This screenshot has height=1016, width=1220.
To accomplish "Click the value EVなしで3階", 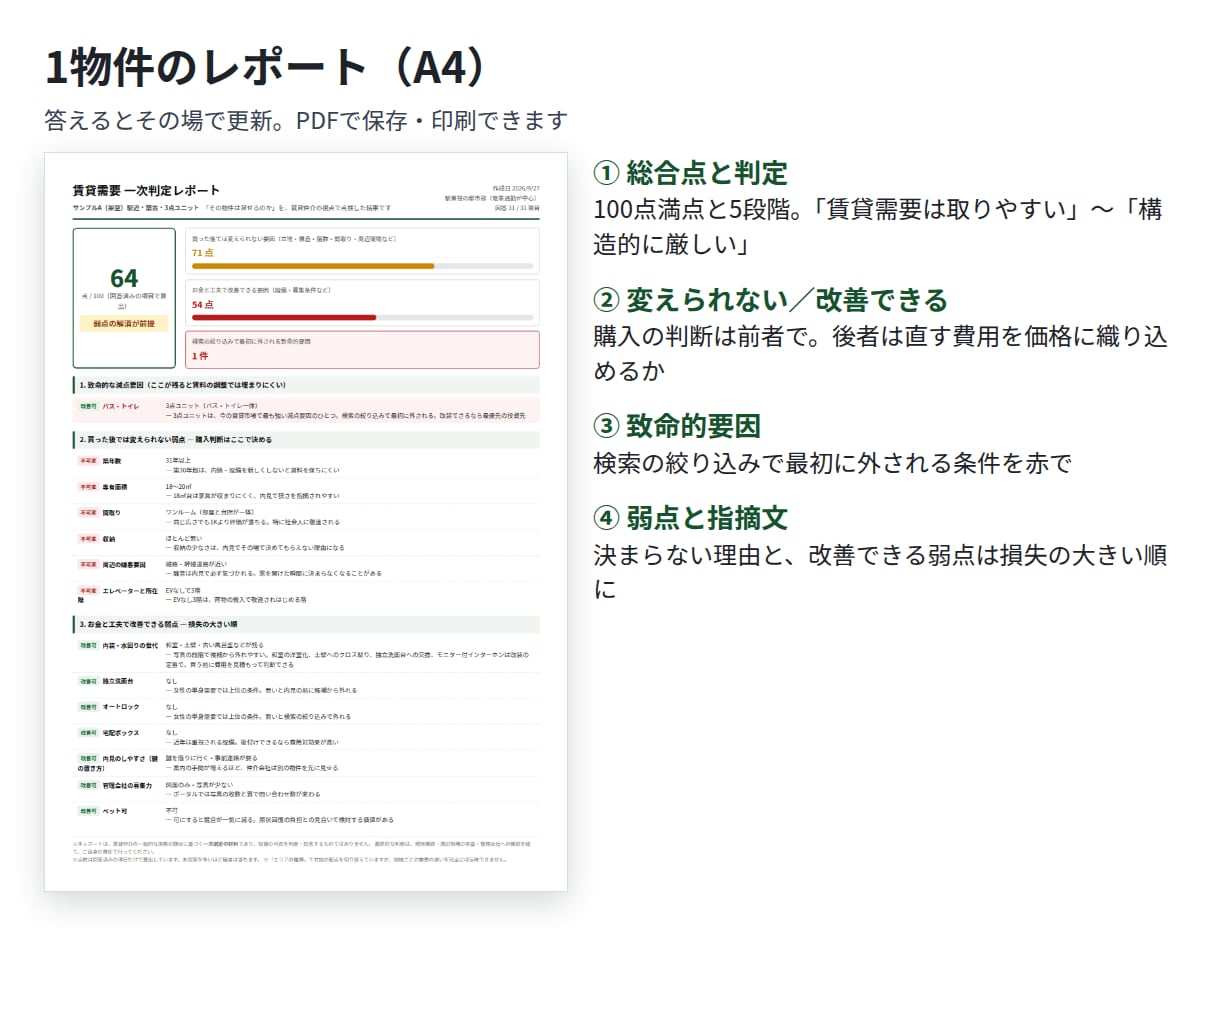I will [184, 591].
